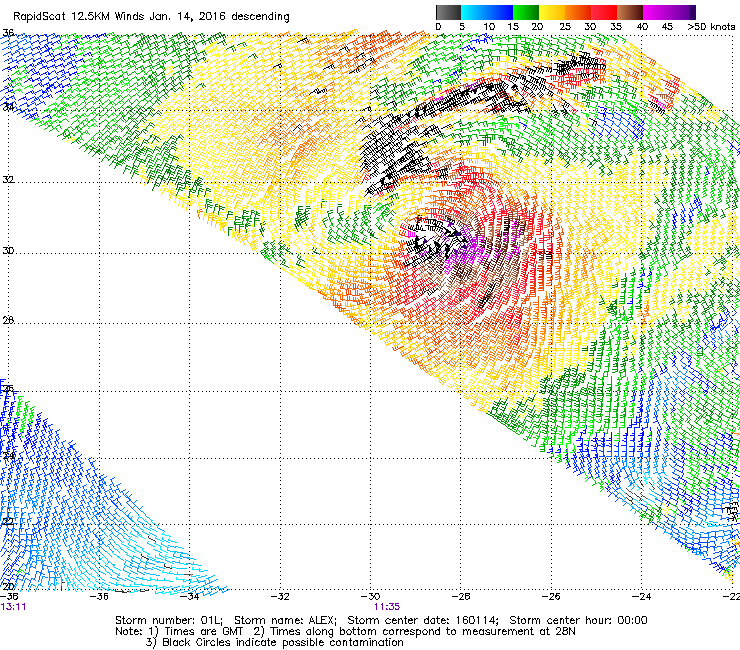Click the magenta 40-45 knots legend swatch

pyautogui.click(x=656, y=12)
